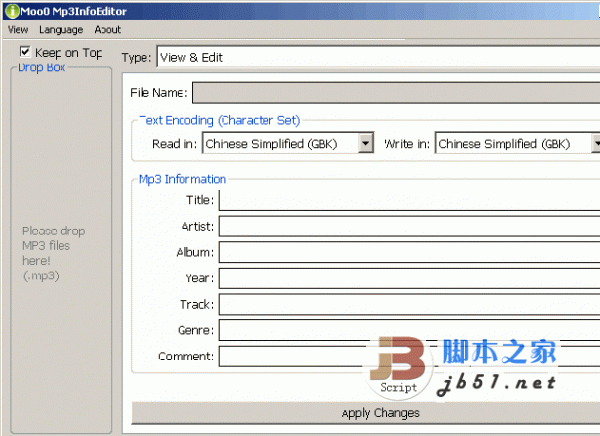Screen dimensions: 600x436
Task: Click the Mp3 Information group label
Action: [x=182, y=179]
